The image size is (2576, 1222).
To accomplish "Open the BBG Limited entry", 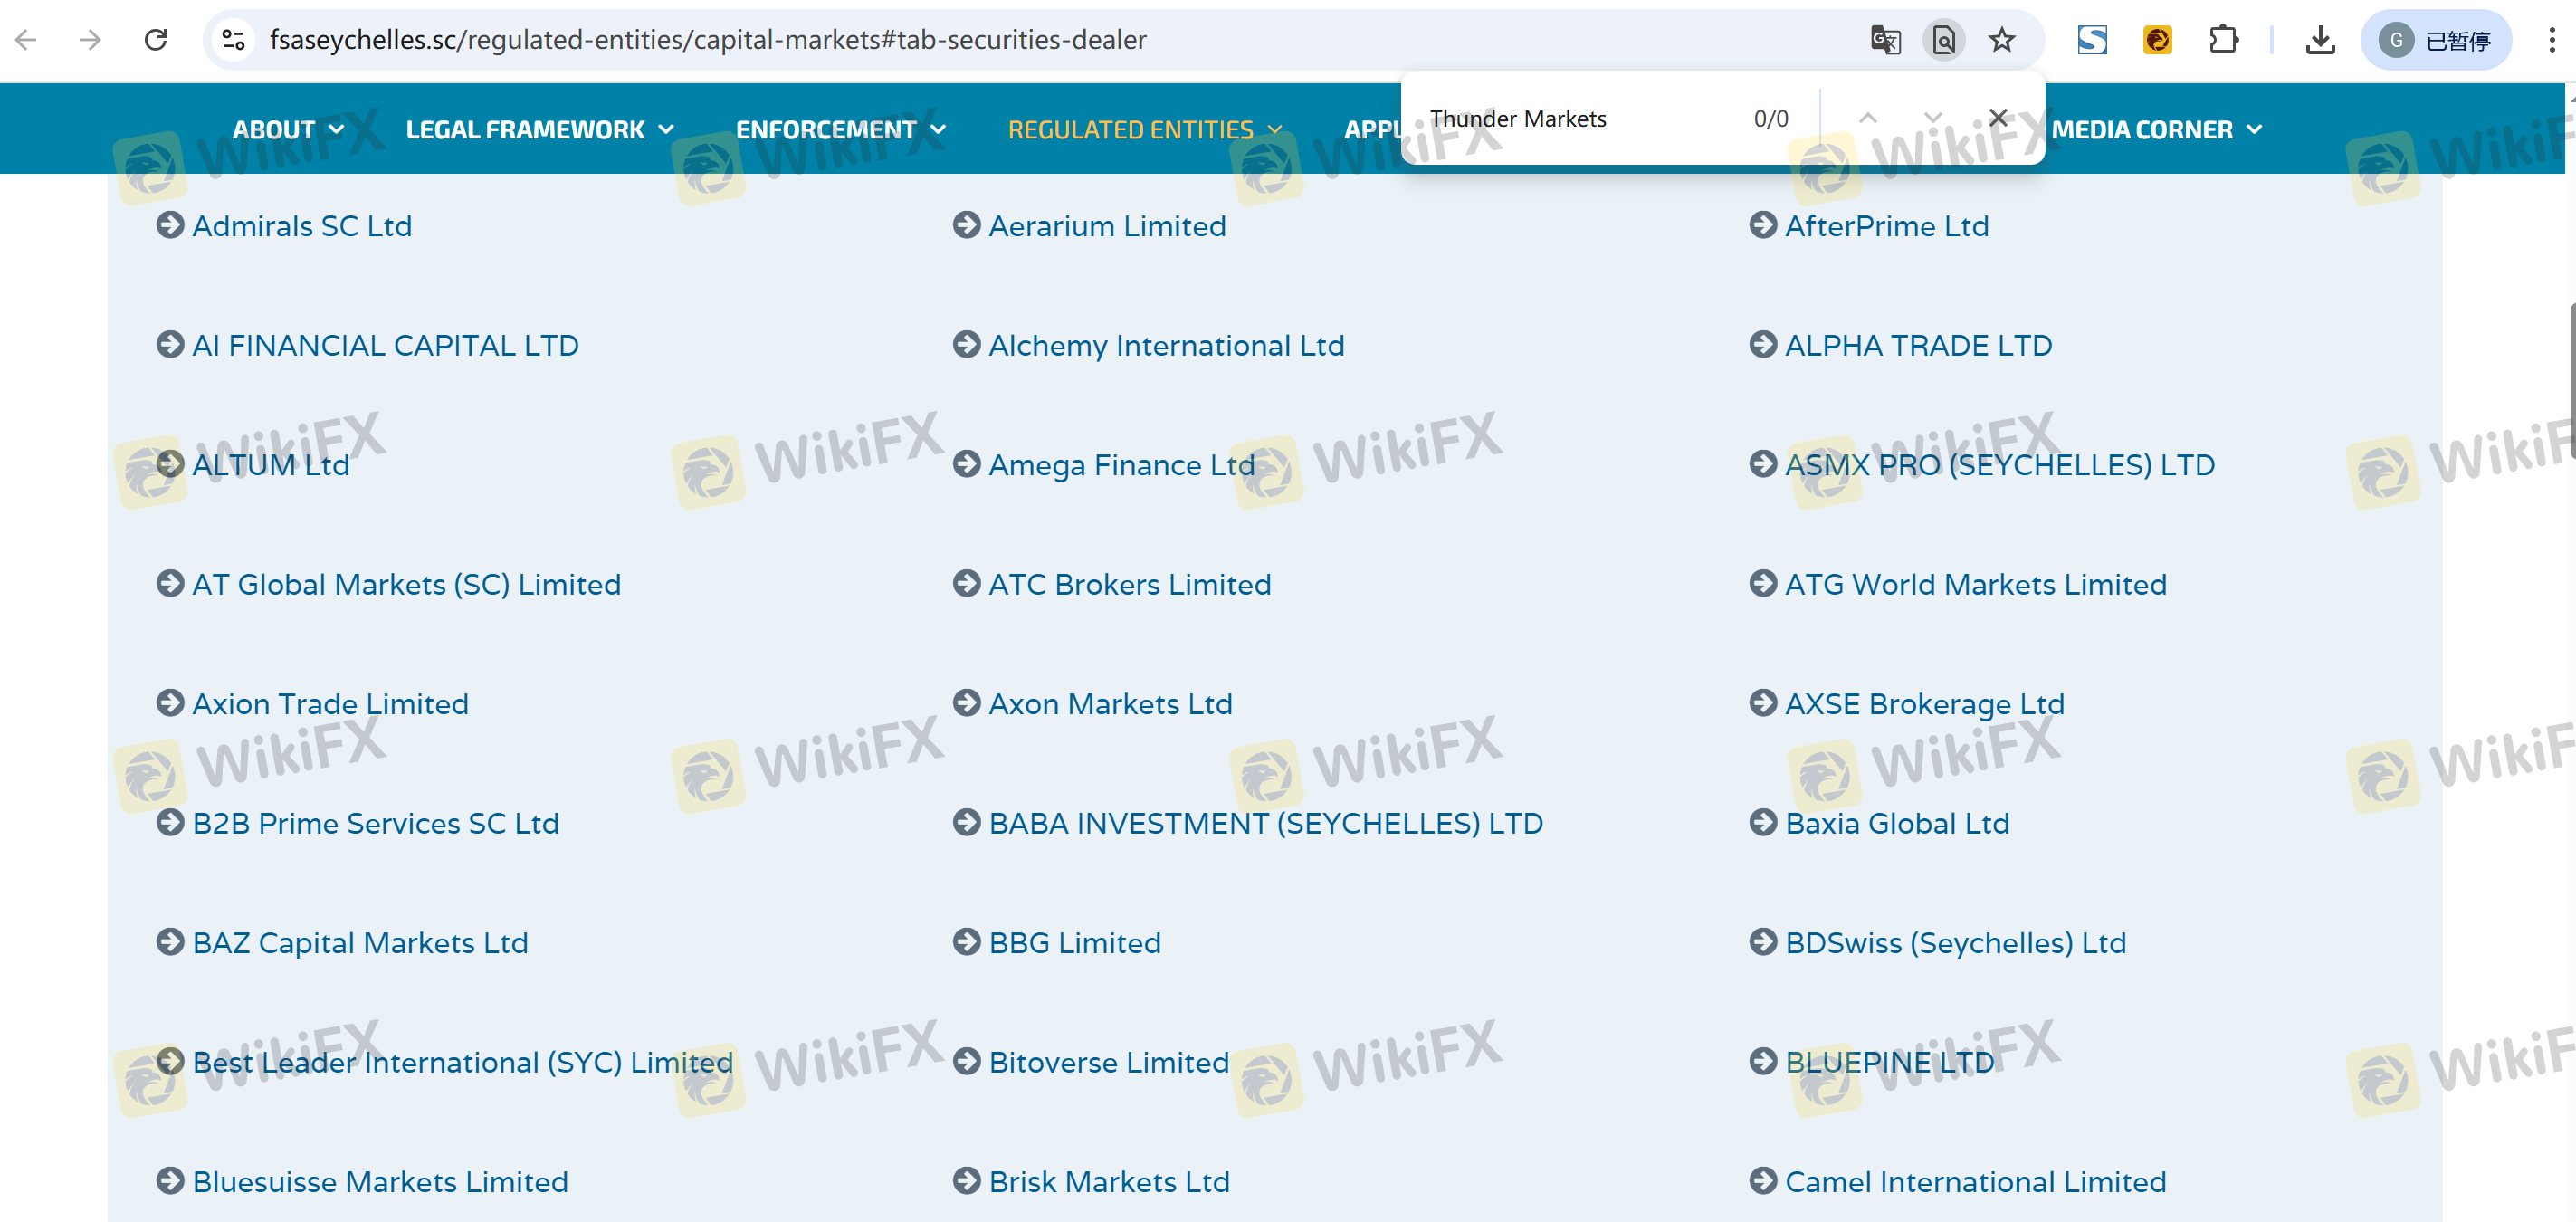I will (1075, 943).
